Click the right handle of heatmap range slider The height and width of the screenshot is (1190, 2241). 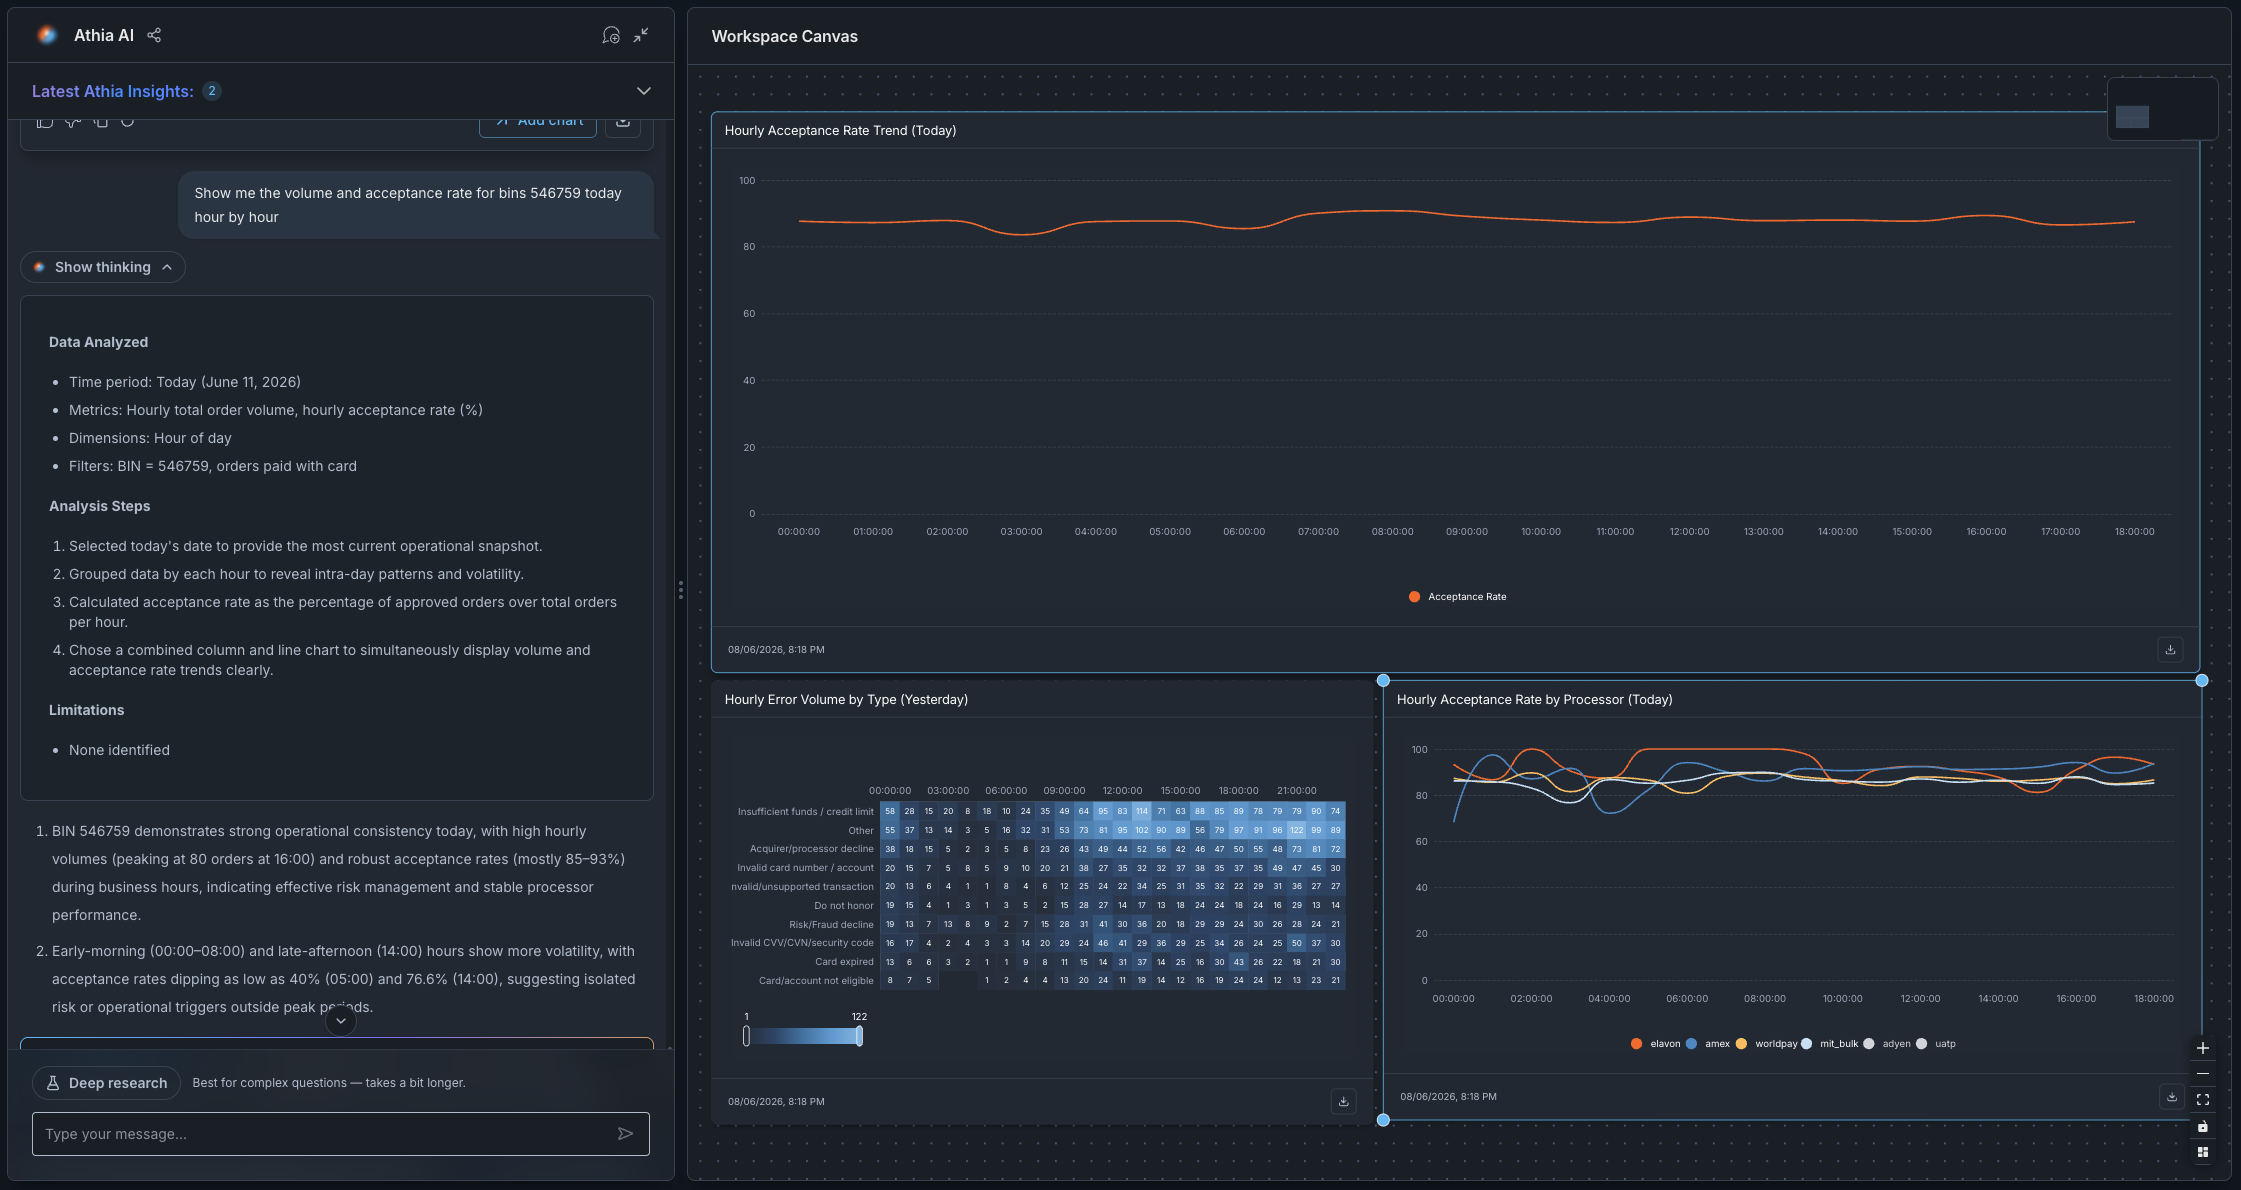tap(859, 1036)
